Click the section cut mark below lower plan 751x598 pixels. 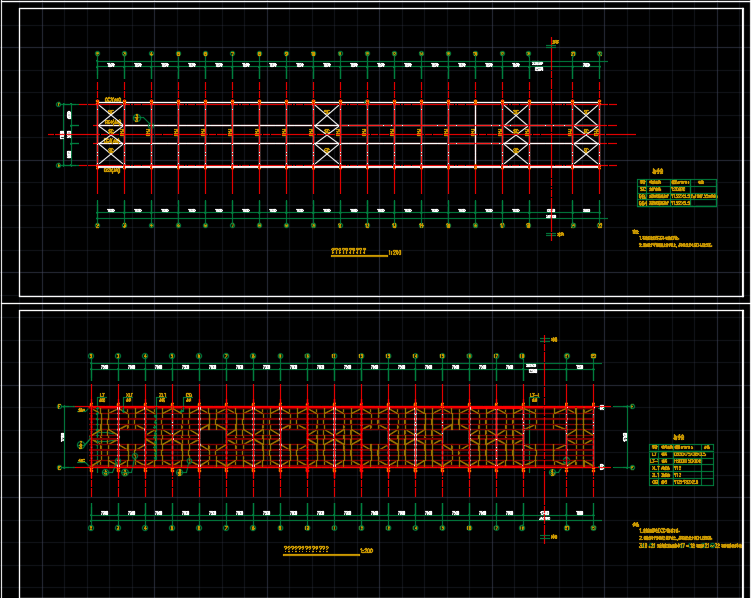click(546, 537)
